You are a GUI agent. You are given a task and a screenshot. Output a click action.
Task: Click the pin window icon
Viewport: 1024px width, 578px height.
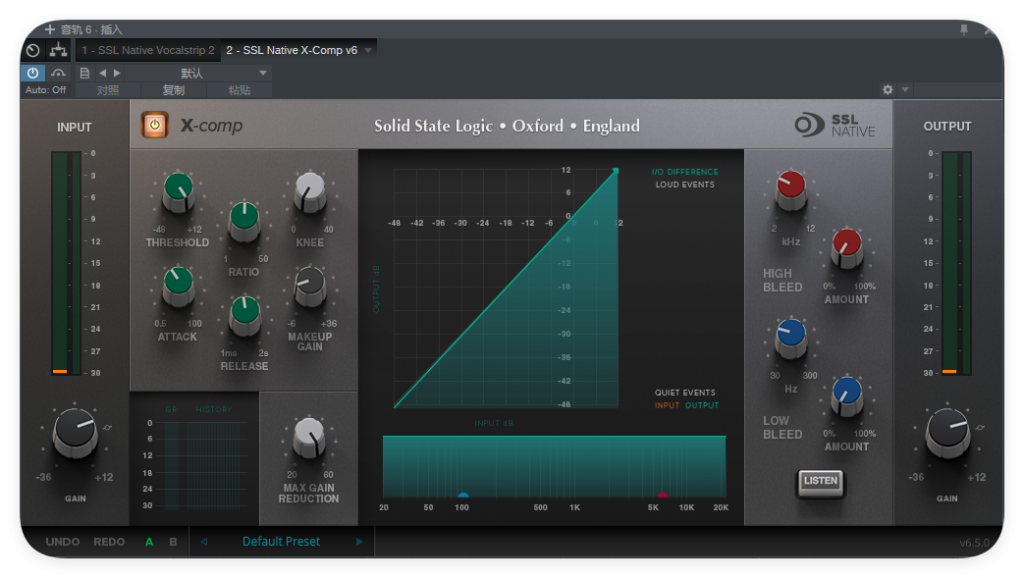[x=964, y=29]
